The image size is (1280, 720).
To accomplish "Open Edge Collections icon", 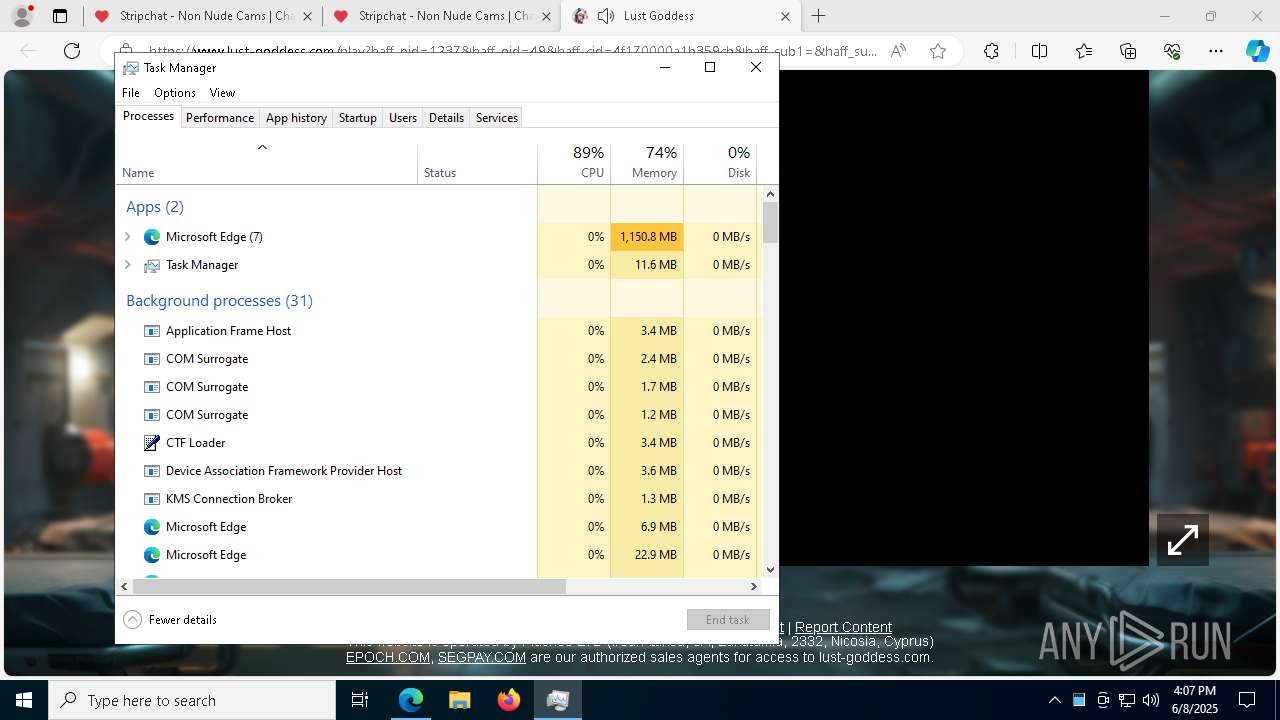I will 1128,51.
